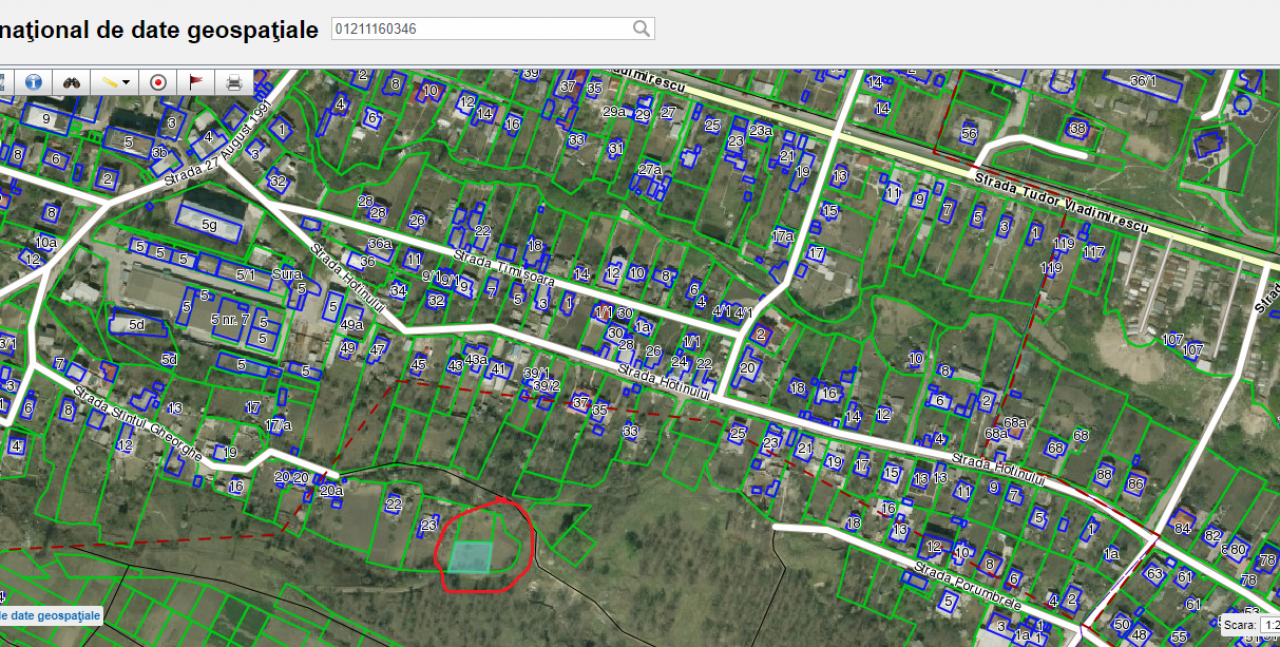This screenshot has width=1280, height=647.
Task: Expand the measure tool dropdown arrow
Action: (x=126, y=83)
